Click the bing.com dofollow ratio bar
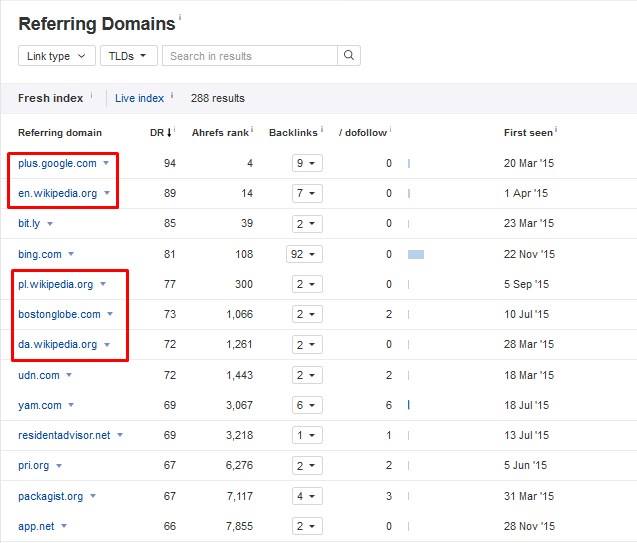This screenshot has height=543, width=637. point(416,254)
